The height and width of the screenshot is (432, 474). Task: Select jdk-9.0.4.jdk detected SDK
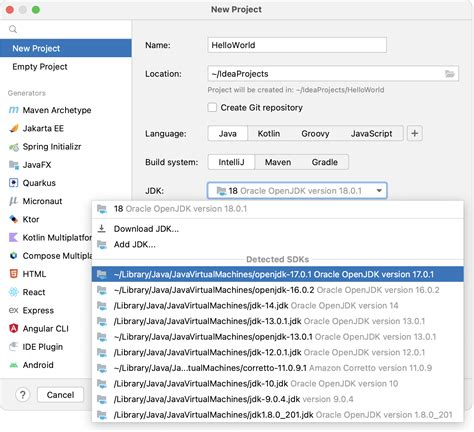click(x=278, y=399)
